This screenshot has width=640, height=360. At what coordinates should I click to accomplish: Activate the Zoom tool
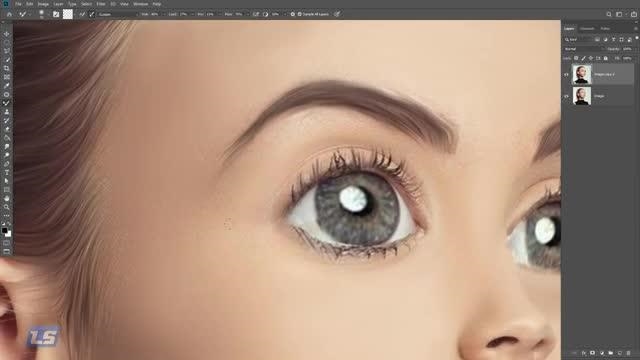[7, 207]
